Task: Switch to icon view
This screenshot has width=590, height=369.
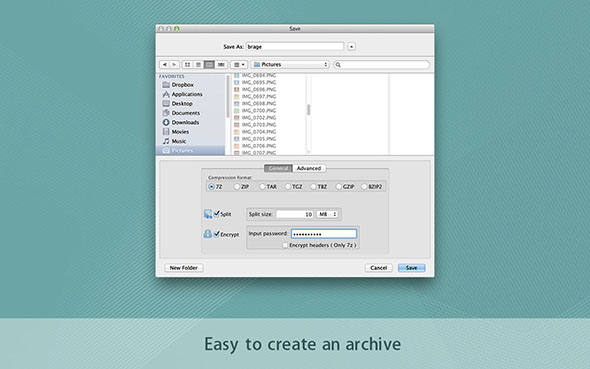Action: click(x=187, y=65)
